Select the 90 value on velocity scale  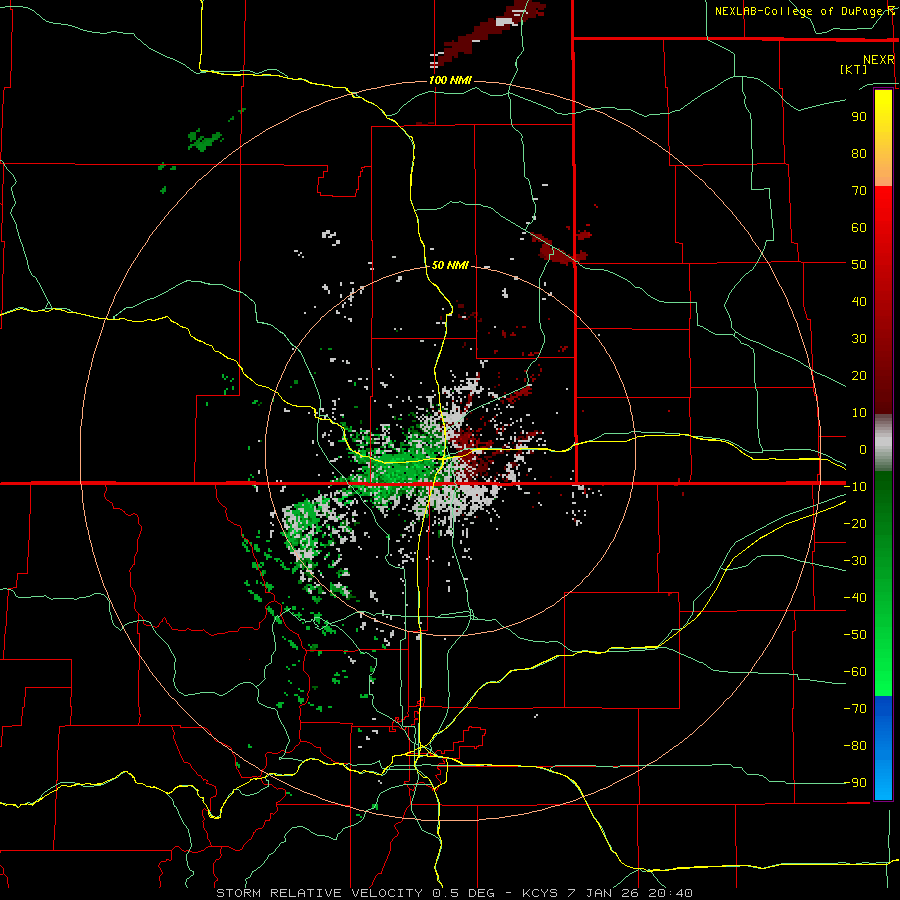[859, 117]
